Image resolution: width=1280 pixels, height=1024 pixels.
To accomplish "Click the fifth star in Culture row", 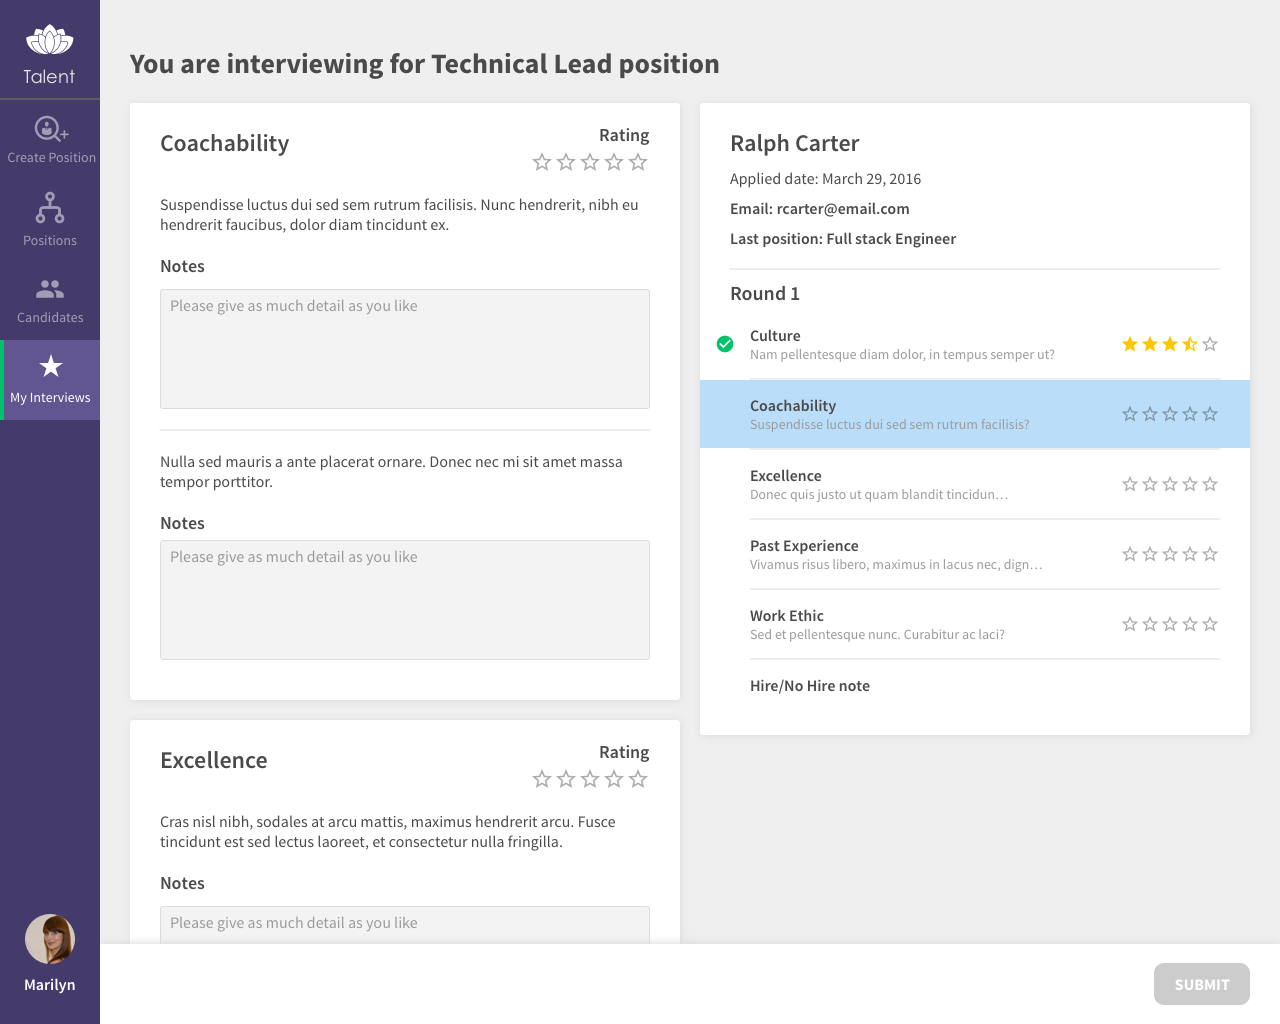I will tap(1210, 344).
